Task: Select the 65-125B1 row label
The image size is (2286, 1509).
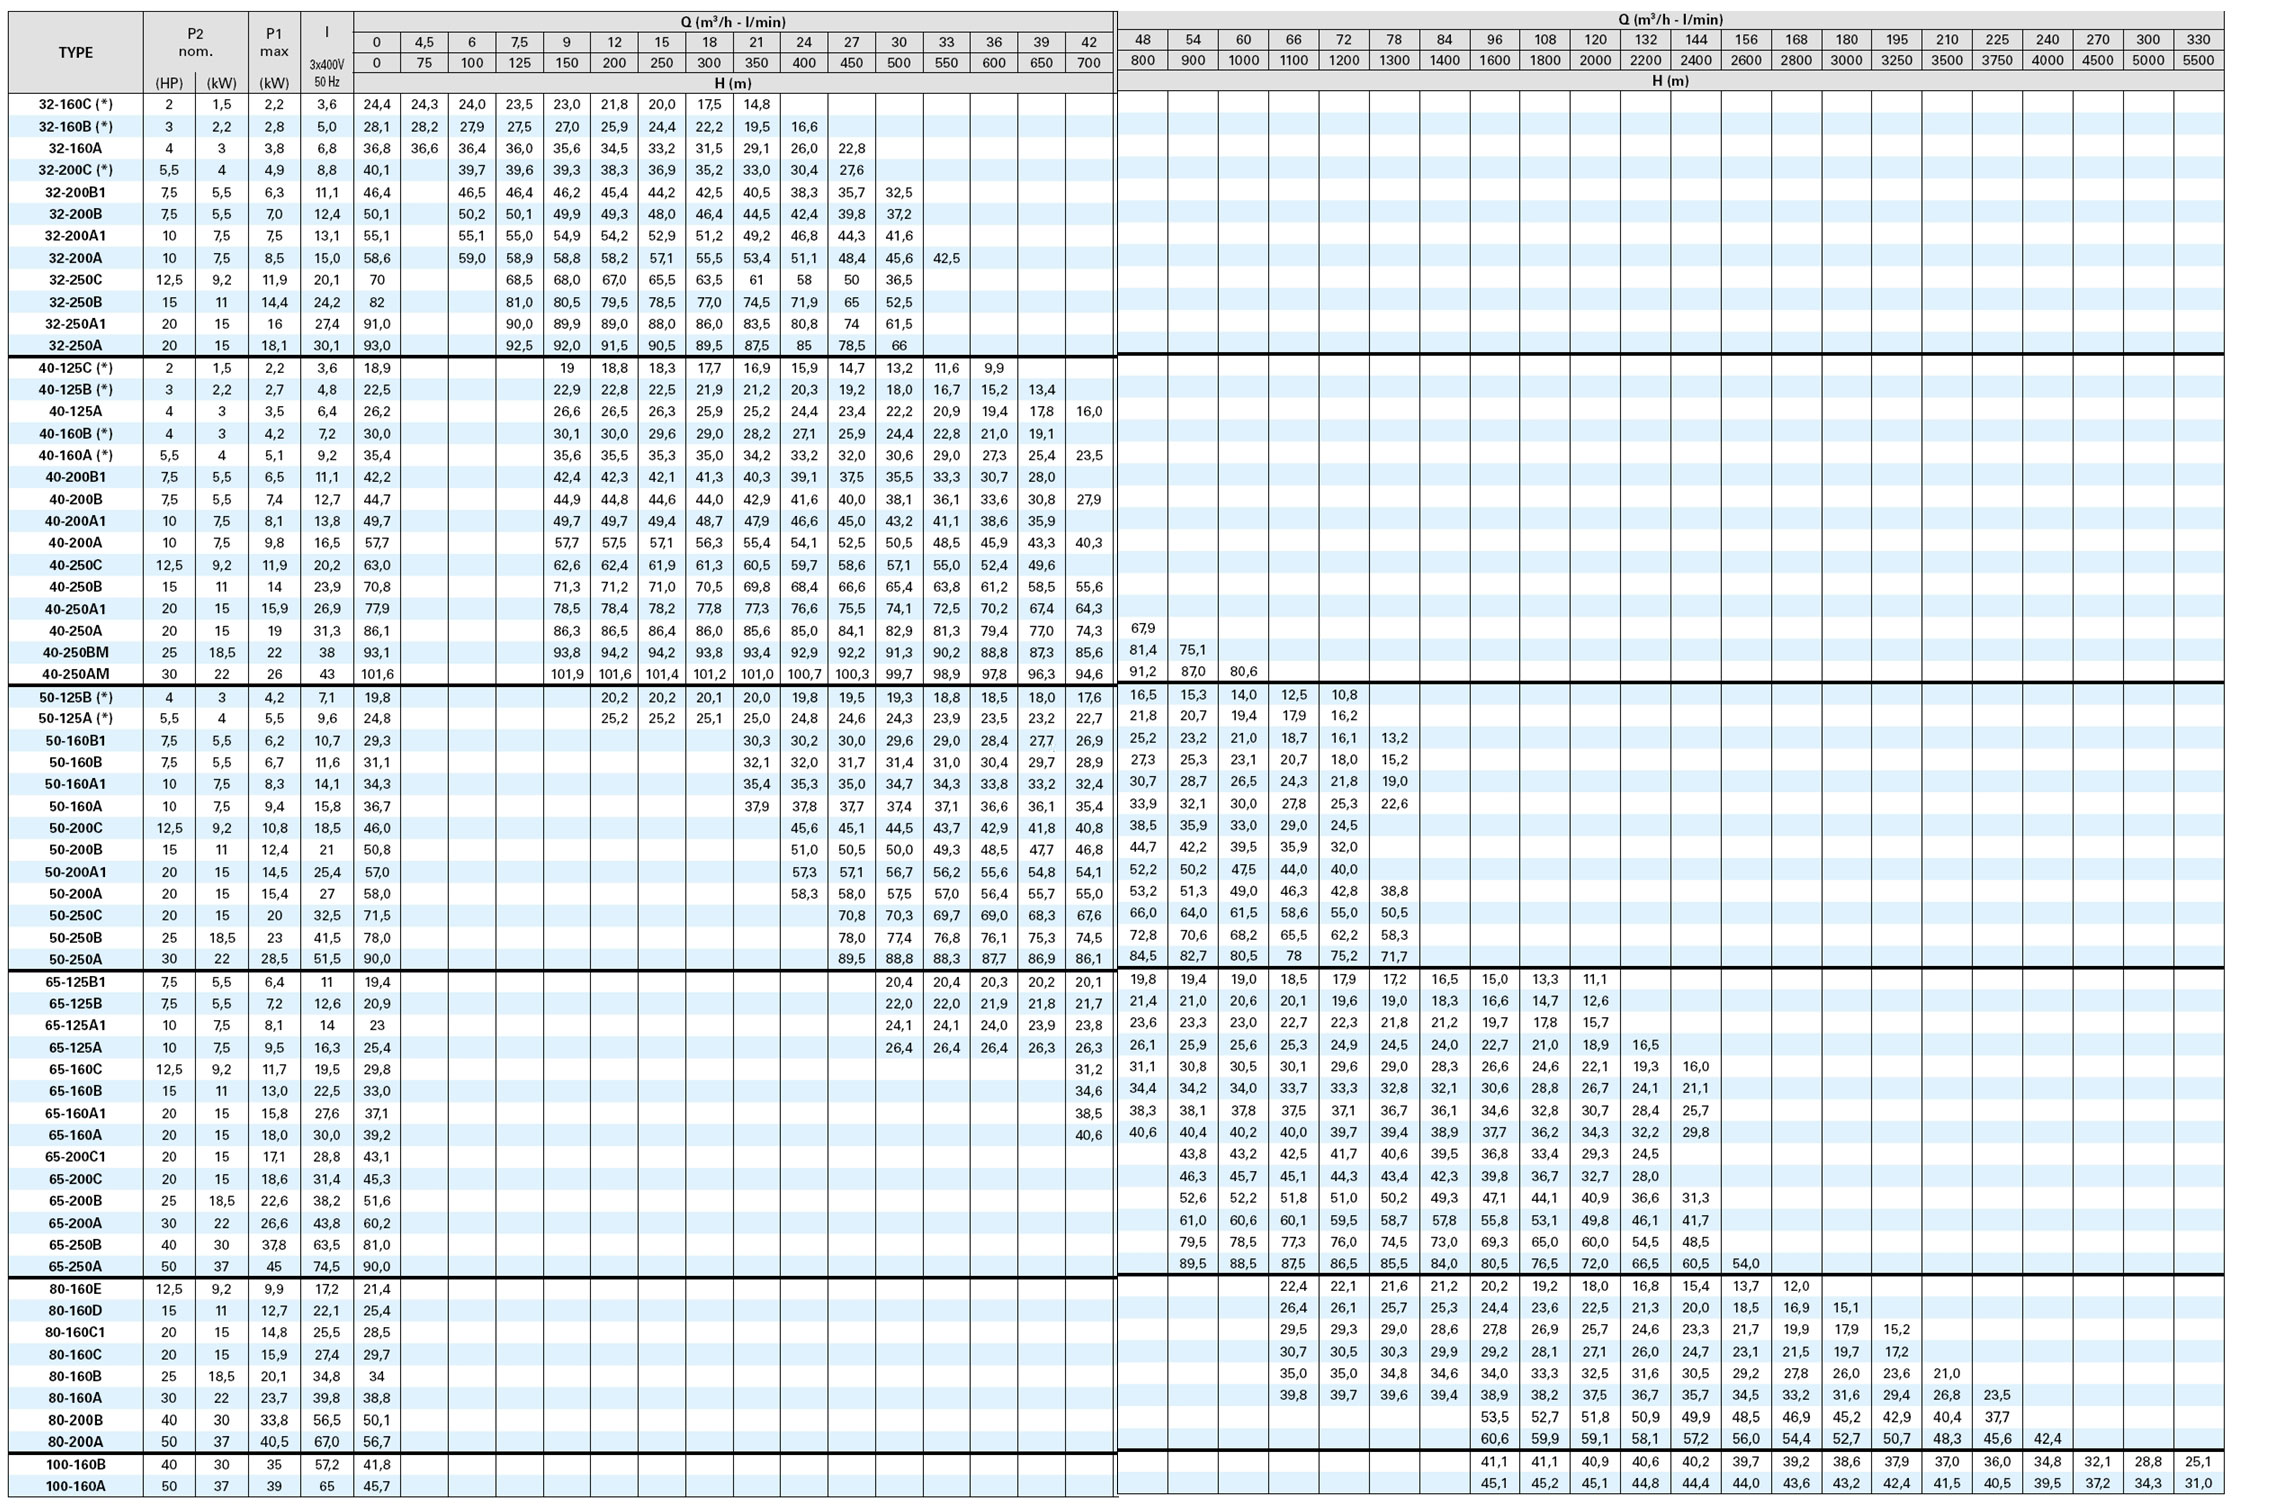Action: click(x=75, y=982)
